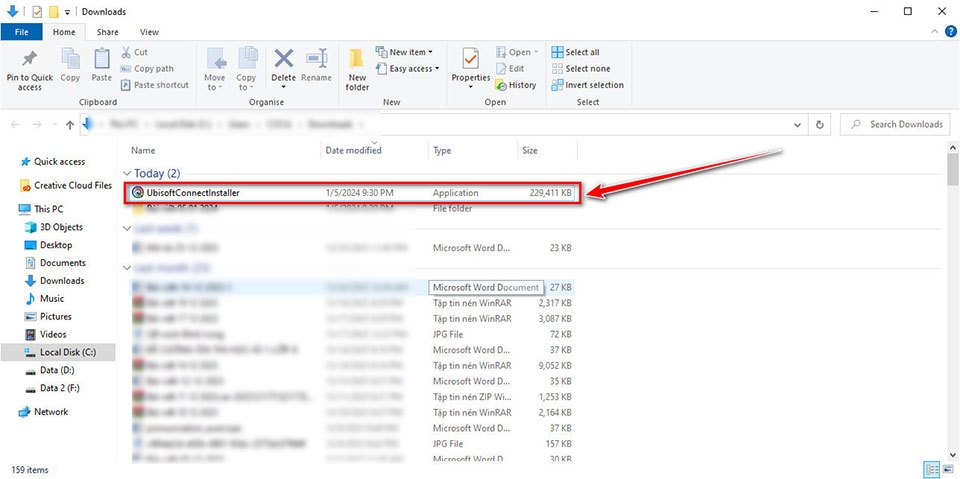Switch to the Home ribbon tab
The width and height of the screenshot is (960, 479).
pyautogui.click(x=64, y=32)
